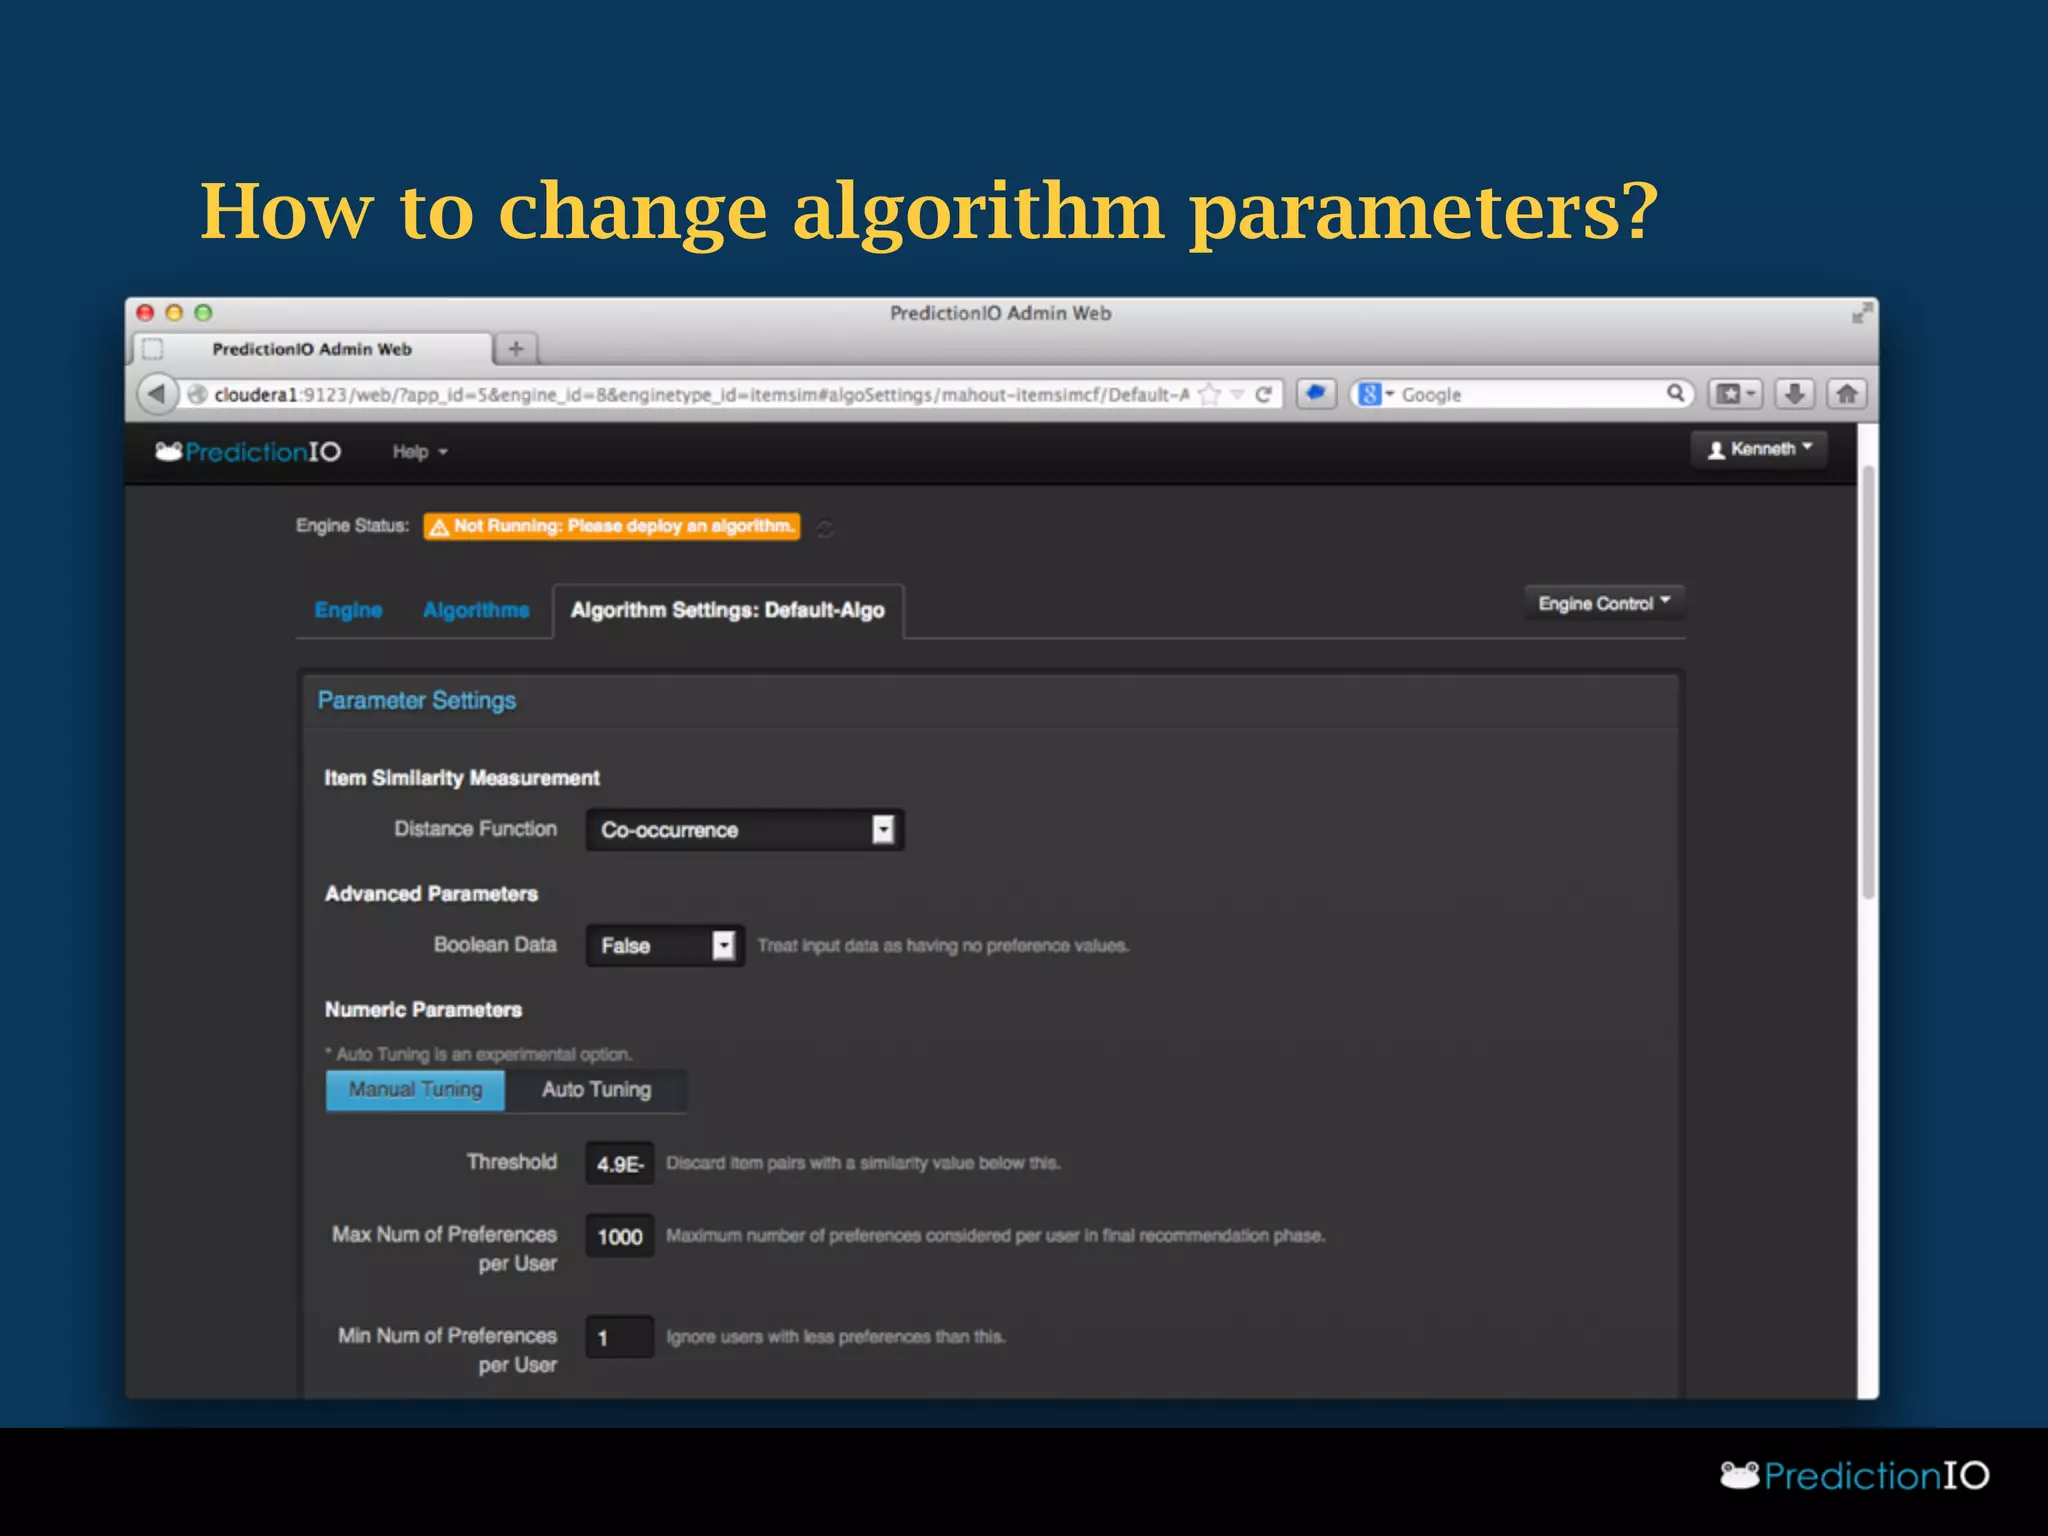Open the address bar history dropdown arrow
Screen dimensions: 2048x1536
pos(1238,394)
